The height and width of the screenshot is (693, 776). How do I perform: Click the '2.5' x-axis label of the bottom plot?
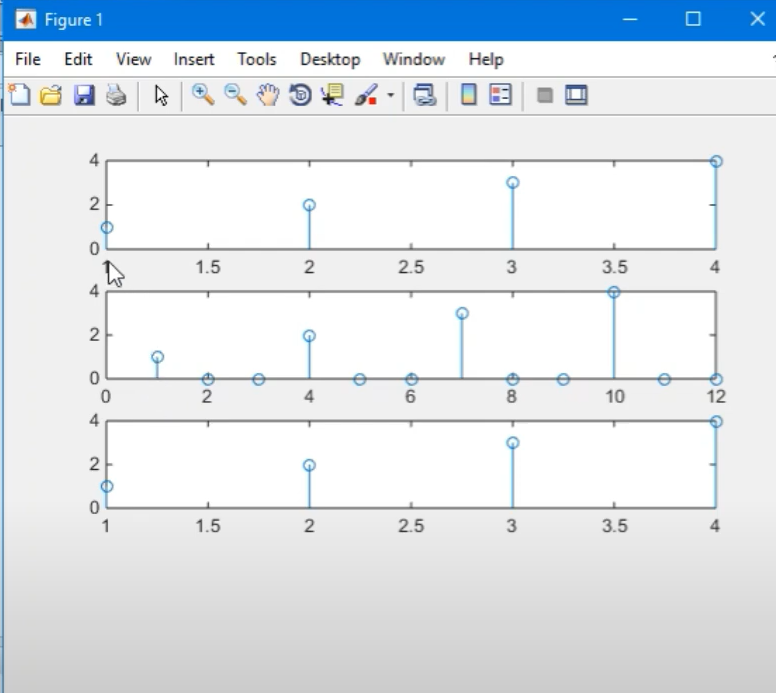[x=411, y=526]
